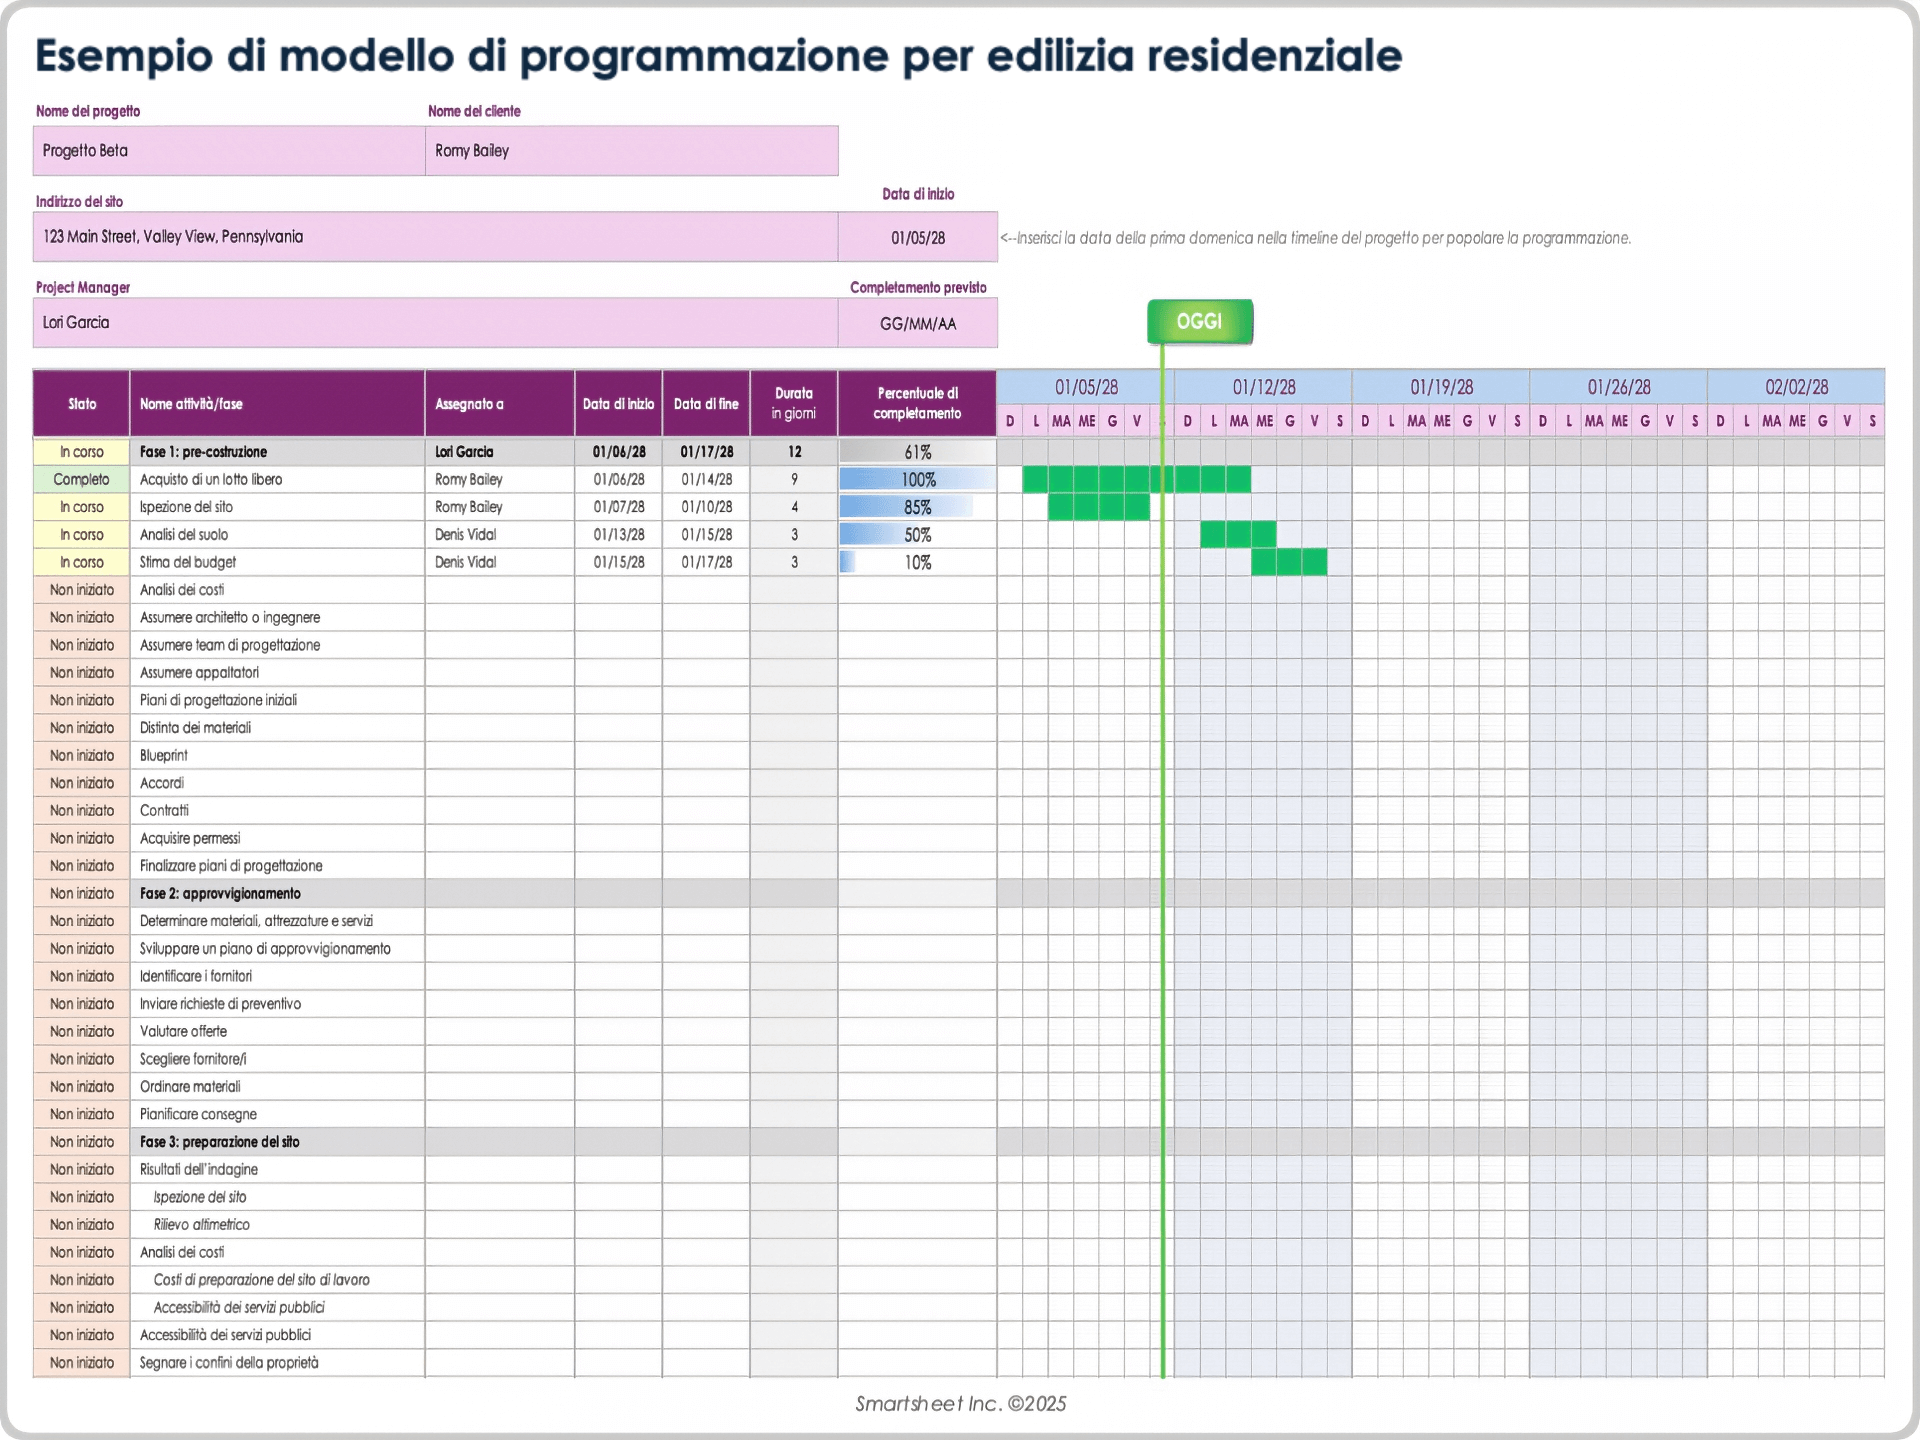Viewport: 1920px width, 1440px height.
Task: Click the Acquisto di un lotto libero task
Action: (x=211, y=480)
